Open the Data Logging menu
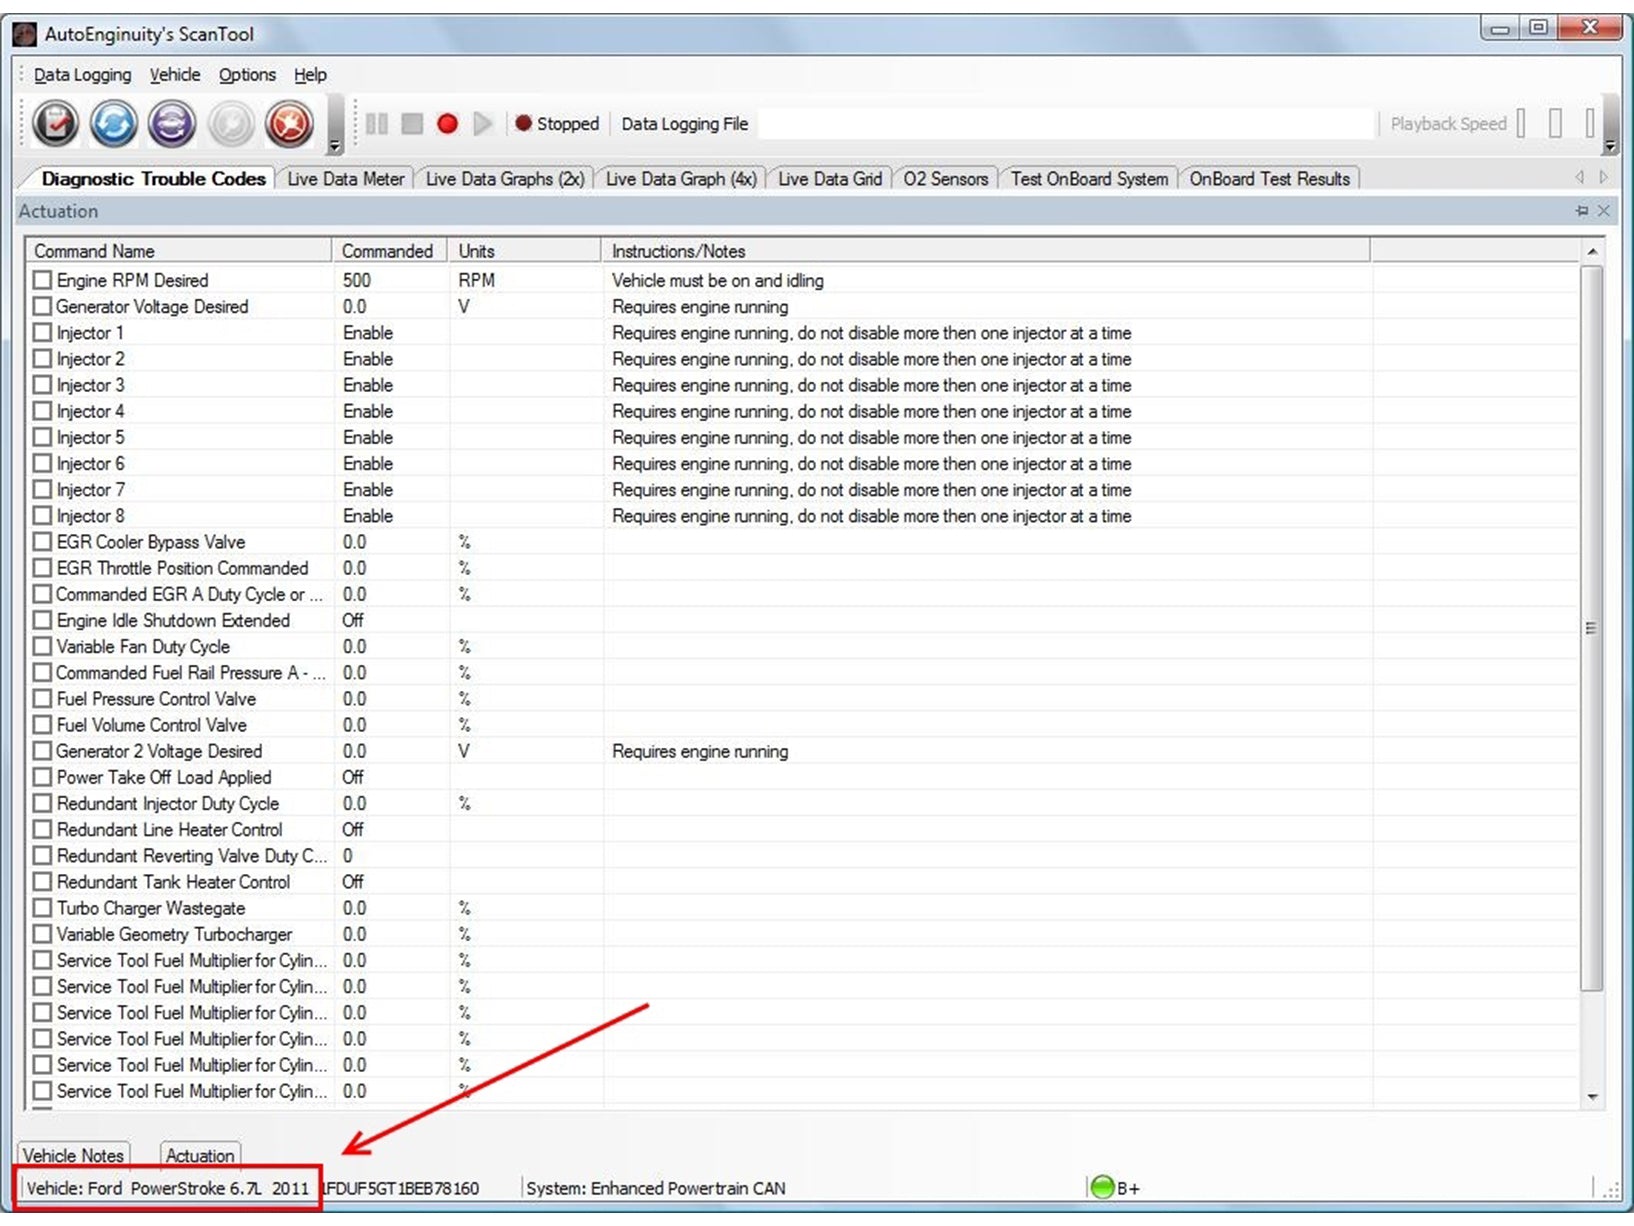1634x1226 pixels. coord(82,75)
